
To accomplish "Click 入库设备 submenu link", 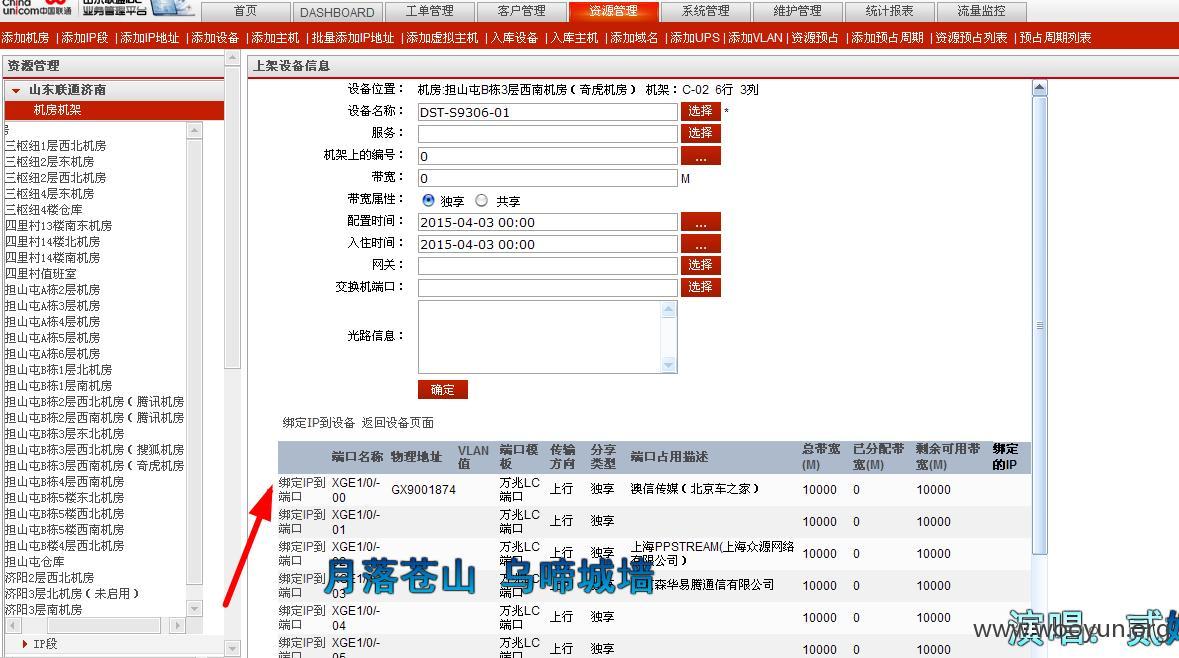I will pos(514,38).
